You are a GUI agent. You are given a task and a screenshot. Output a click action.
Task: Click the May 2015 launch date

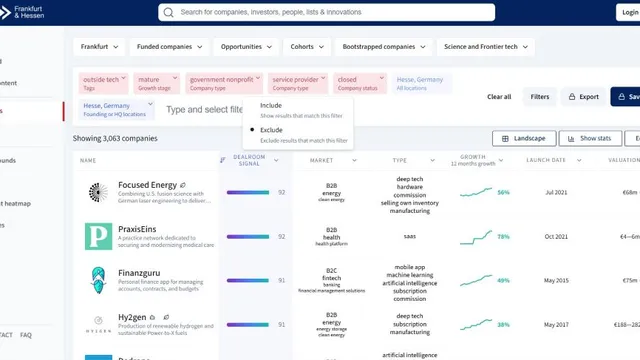[556, 280]
